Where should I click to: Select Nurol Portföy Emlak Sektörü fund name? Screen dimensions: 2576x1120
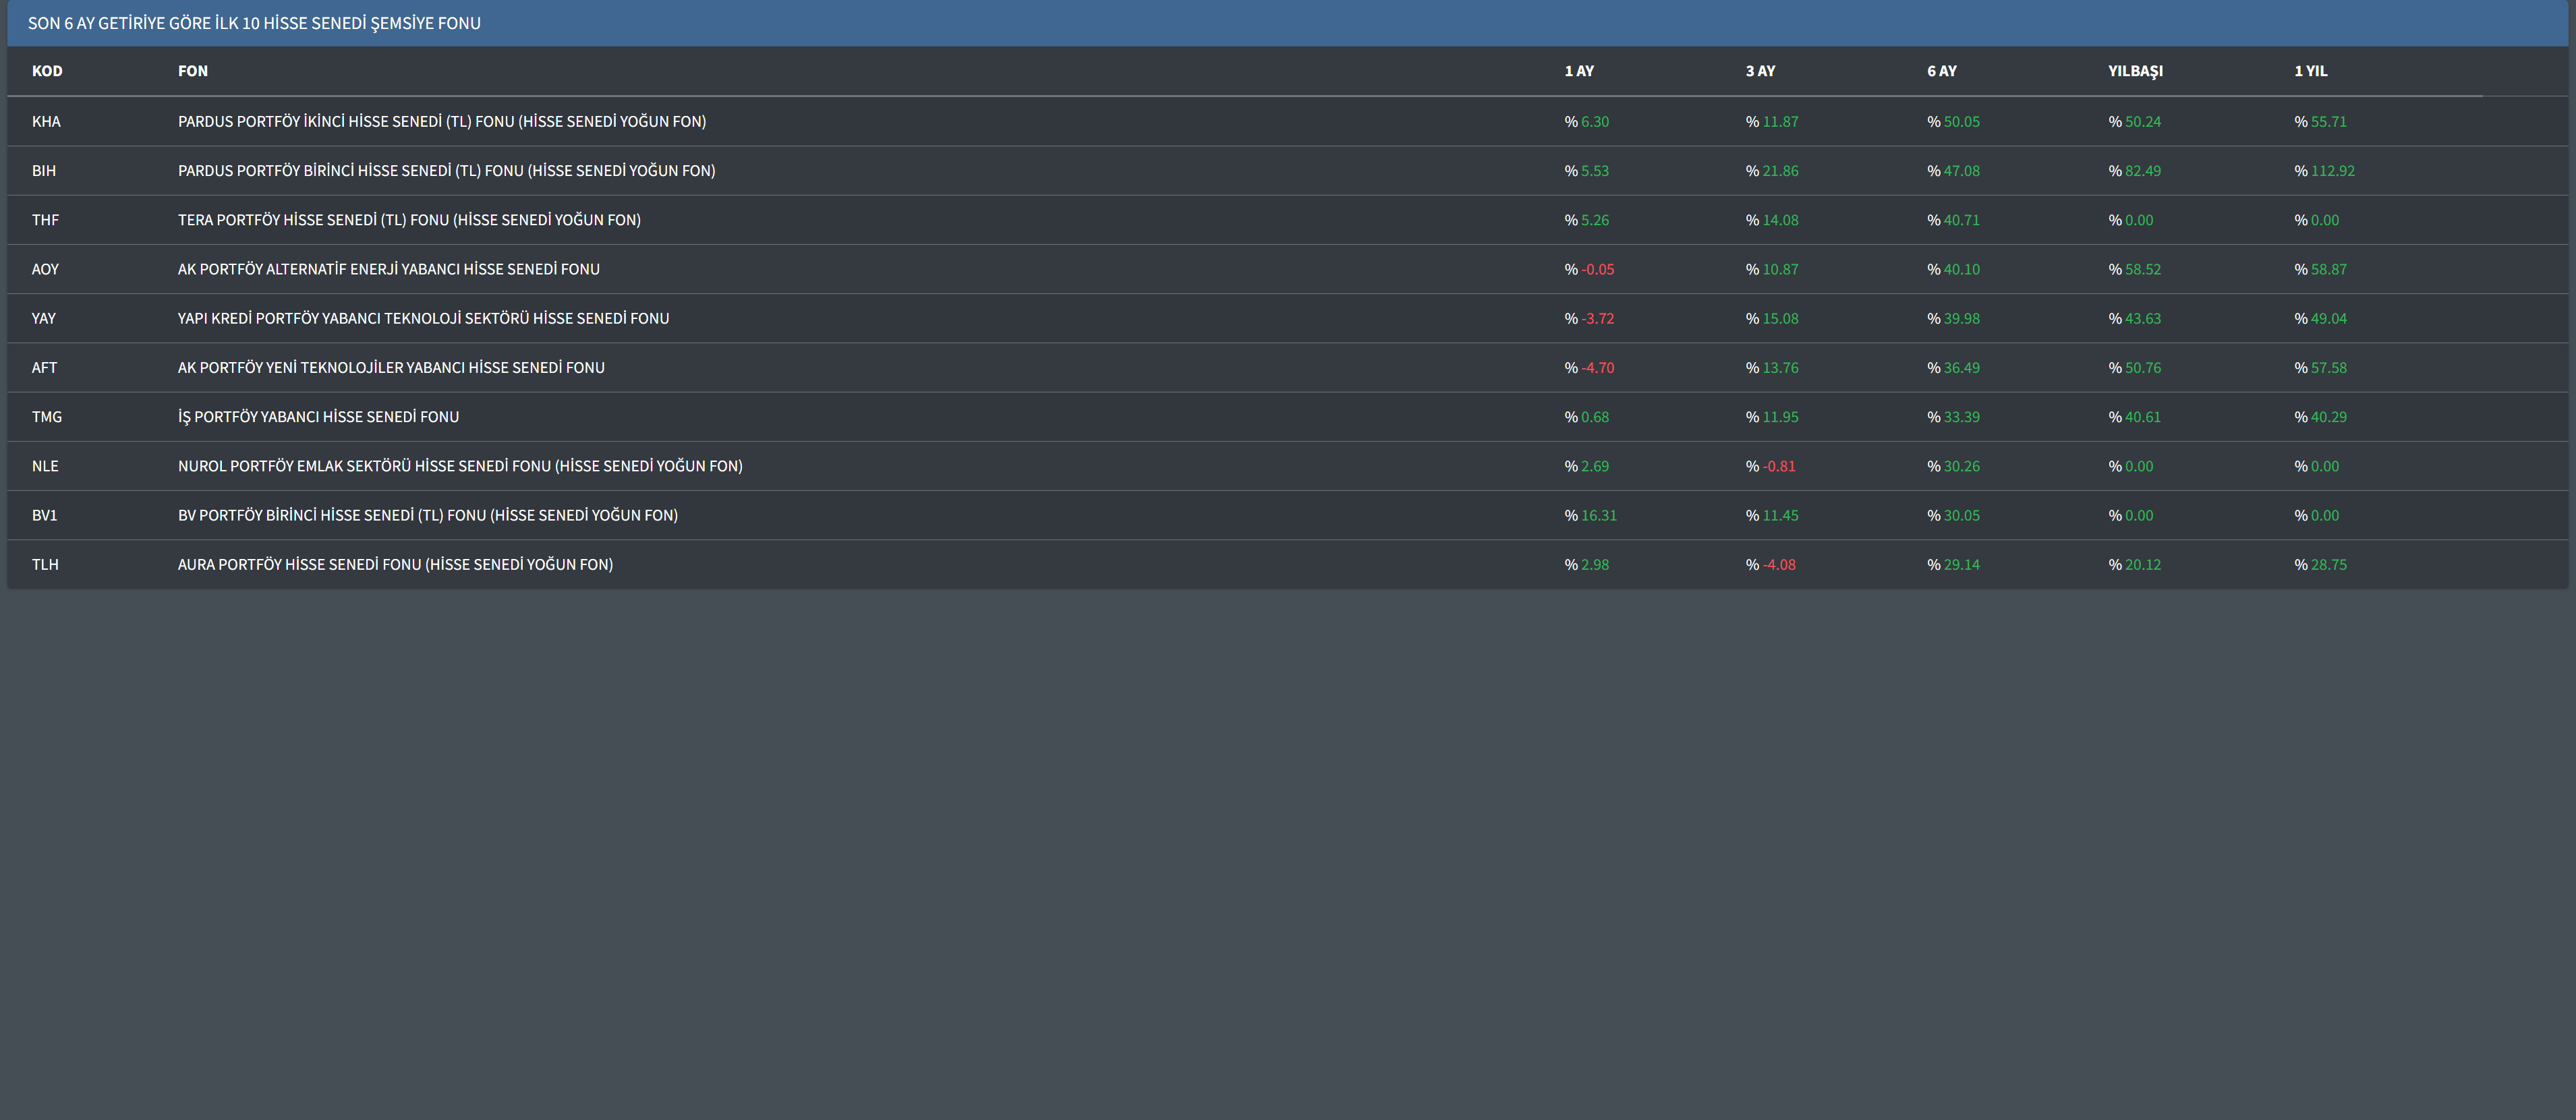tap(460, 466)
